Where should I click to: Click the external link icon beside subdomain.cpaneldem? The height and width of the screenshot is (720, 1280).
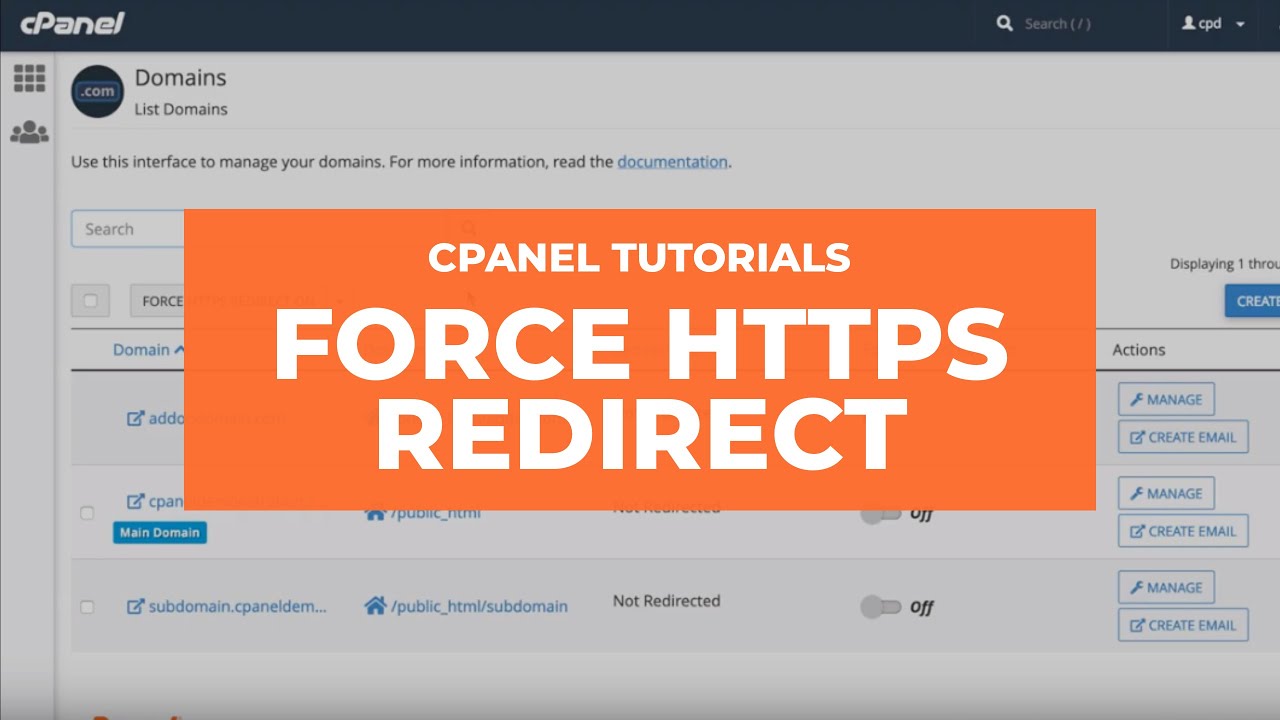(135, 606)
